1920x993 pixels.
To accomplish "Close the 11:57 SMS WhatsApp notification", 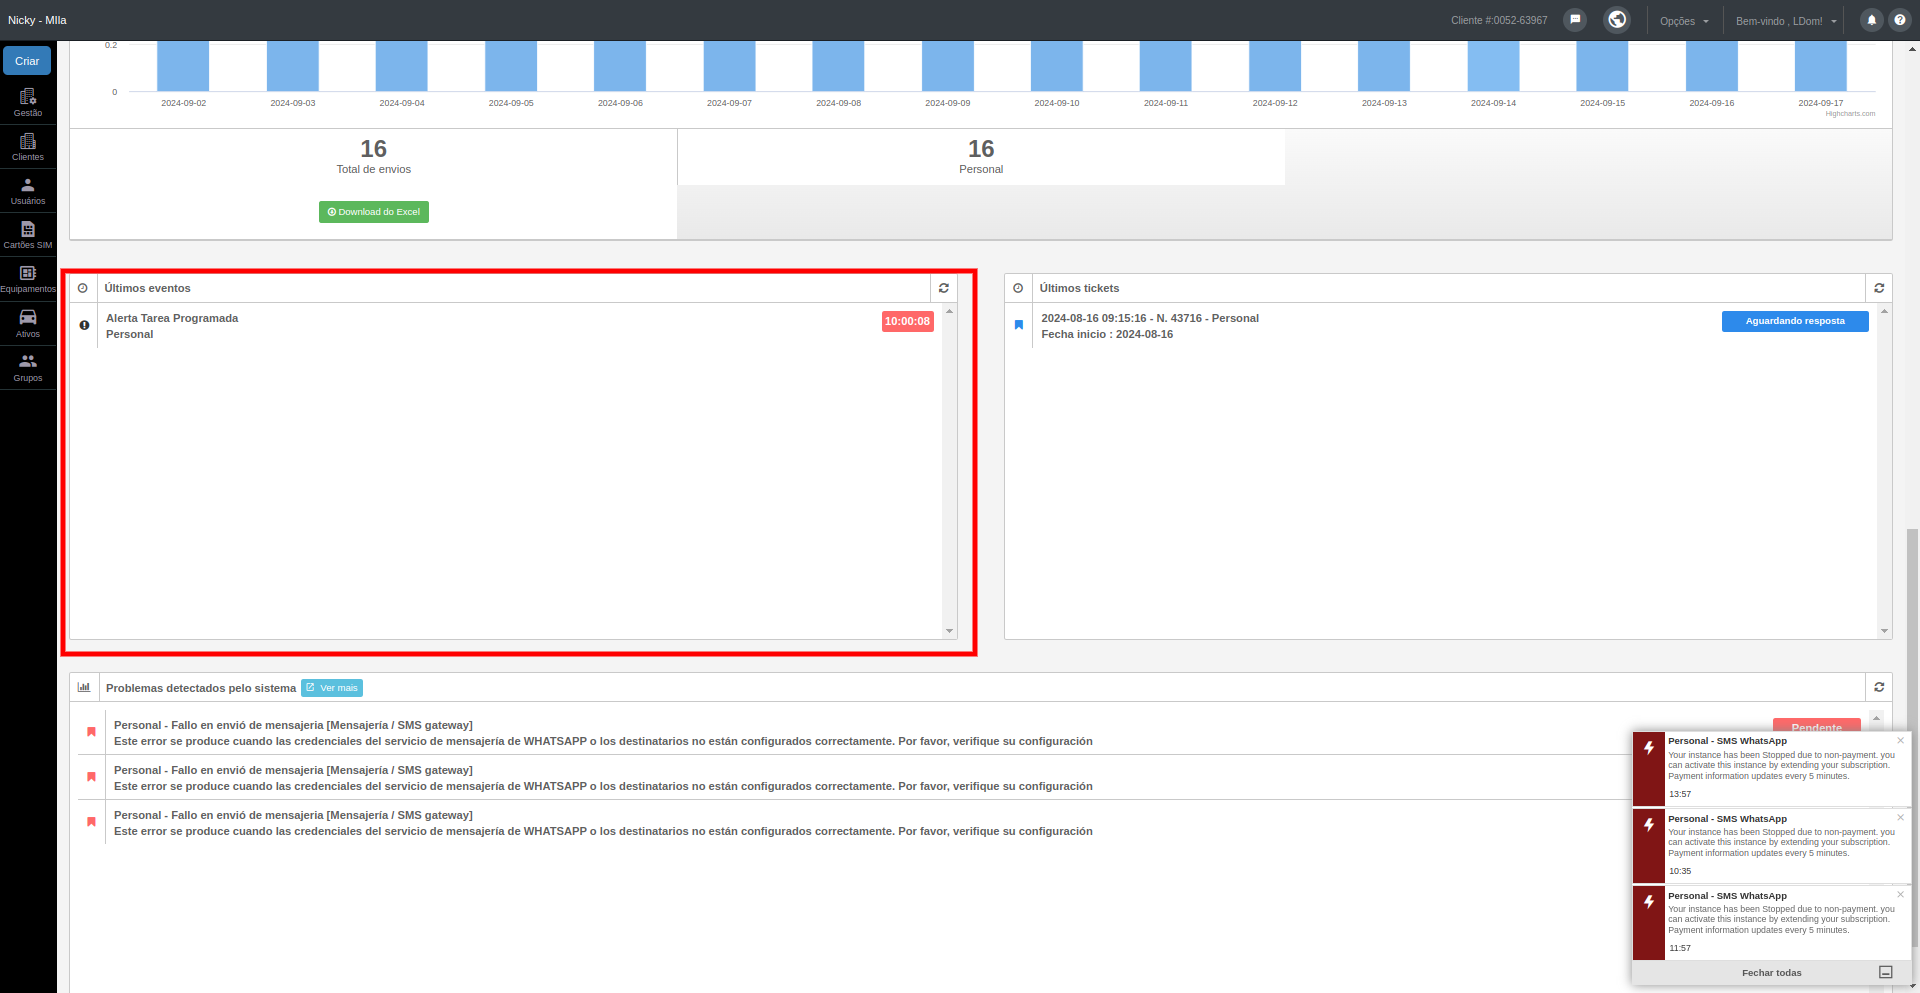I will 1901,895.
